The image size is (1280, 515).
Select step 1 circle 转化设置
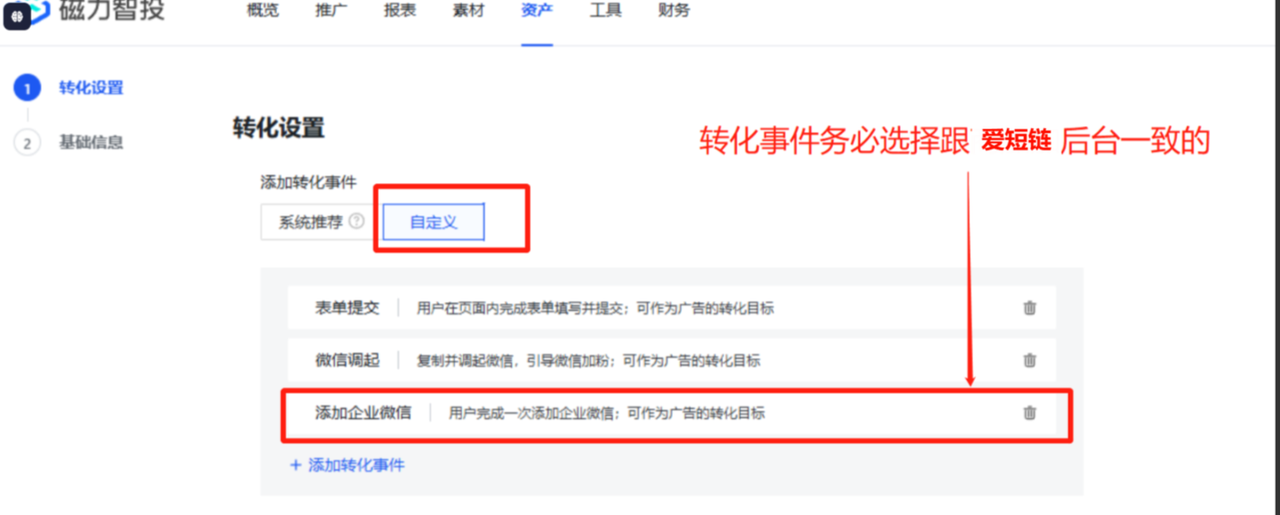(x=27, y=88)
